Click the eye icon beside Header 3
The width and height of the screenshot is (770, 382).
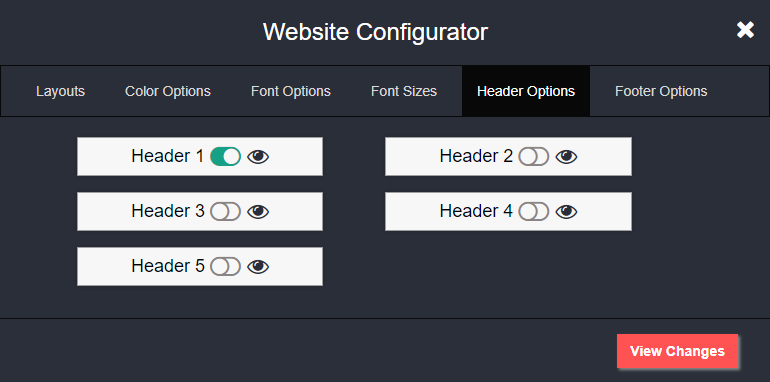(258, 212)
